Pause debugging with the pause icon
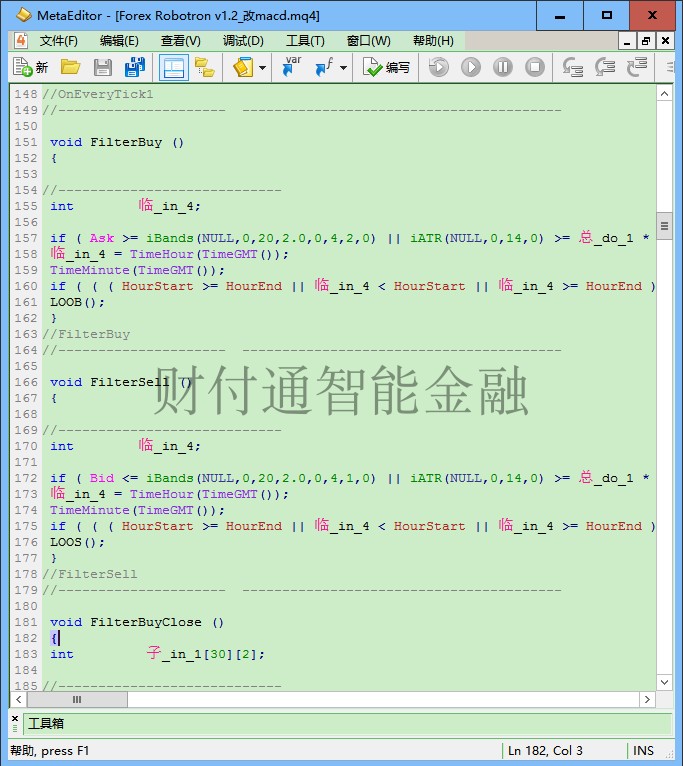Viewport: 683px width, 766px height. [x=503, y=67]
